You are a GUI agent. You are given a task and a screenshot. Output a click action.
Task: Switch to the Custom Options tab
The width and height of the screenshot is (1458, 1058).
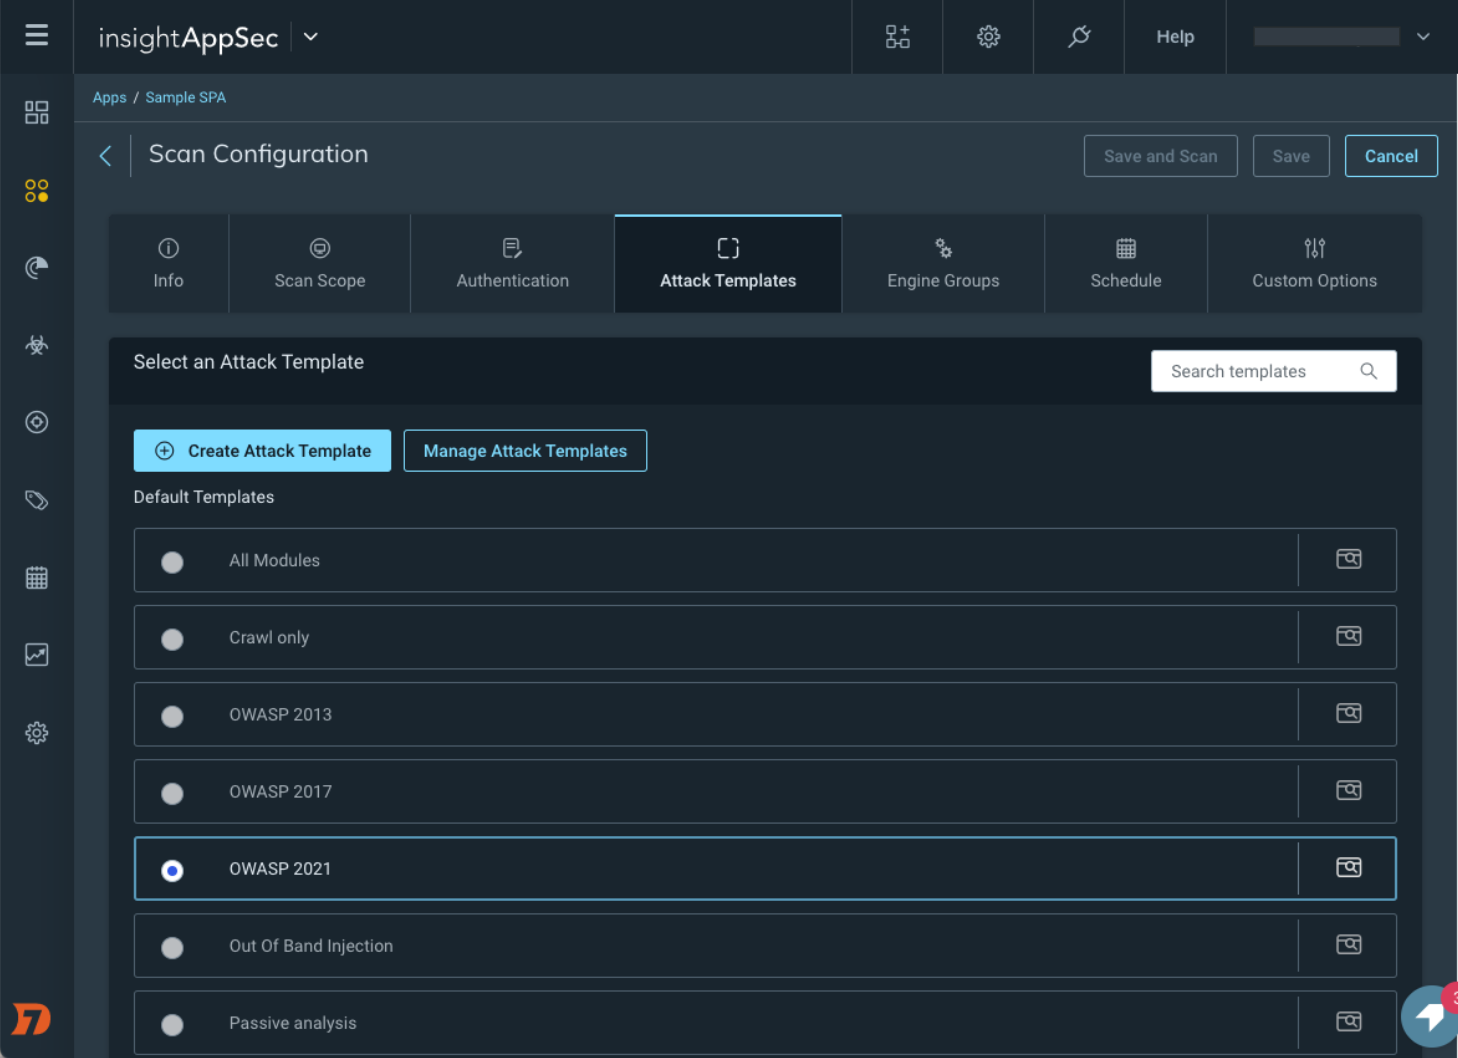(1314, 264)
